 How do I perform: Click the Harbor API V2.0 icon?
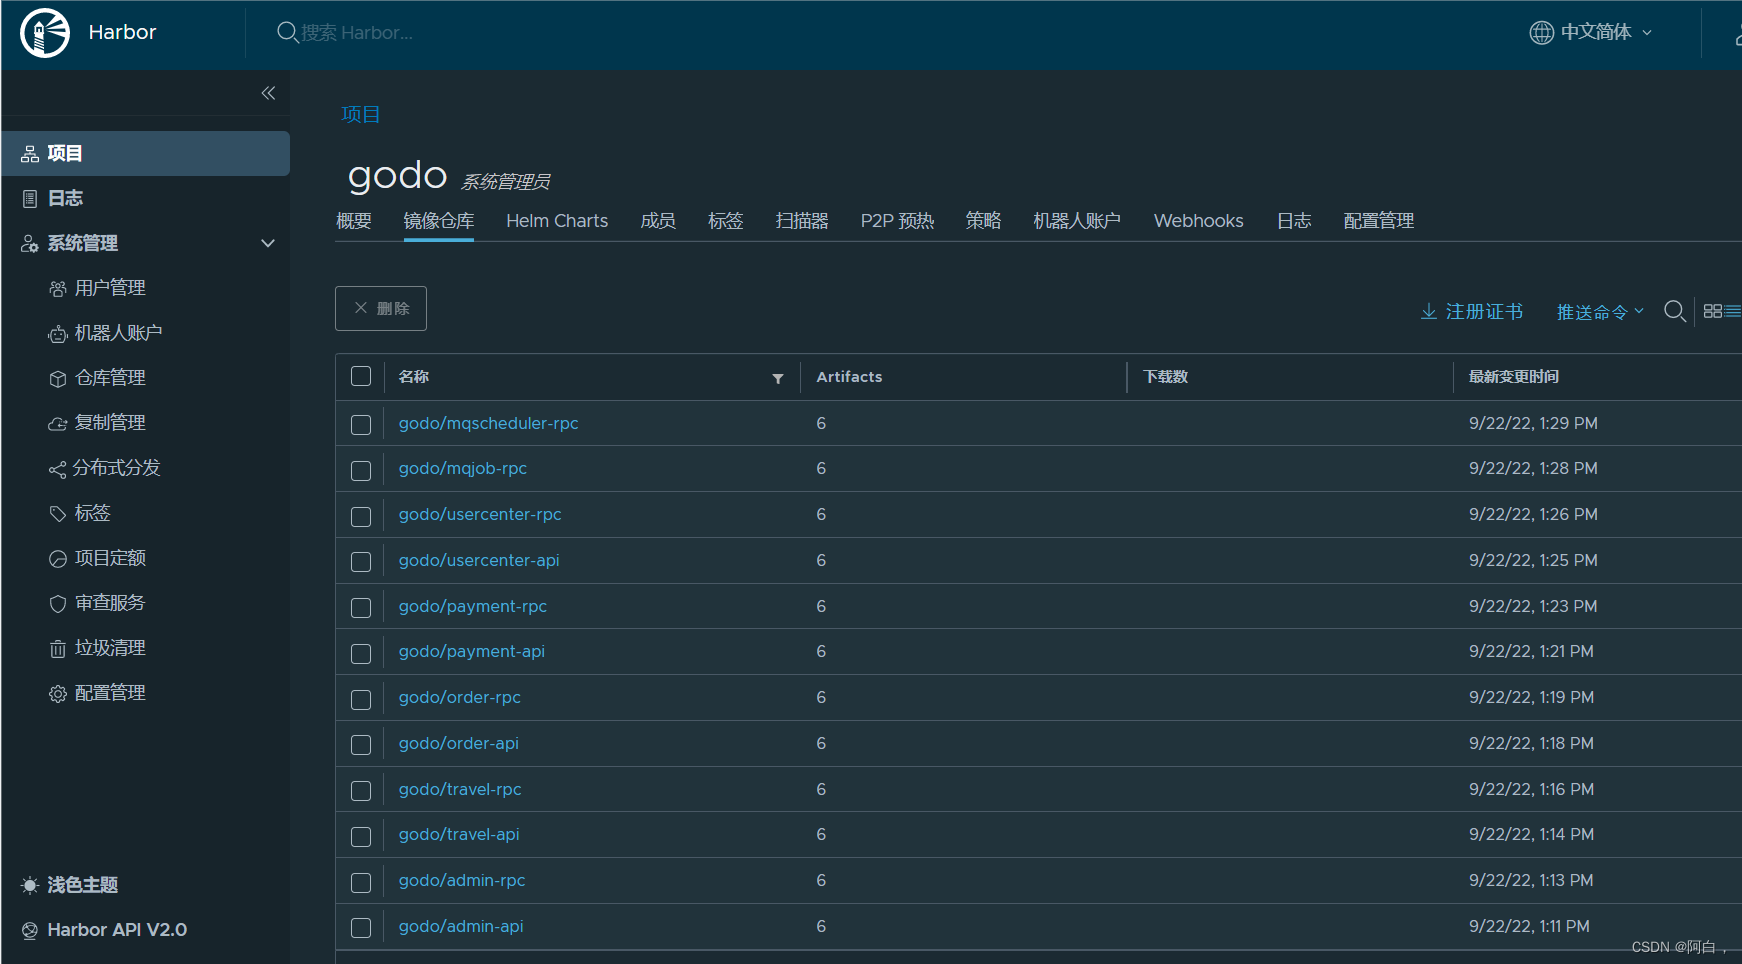(x=30, y=930)
